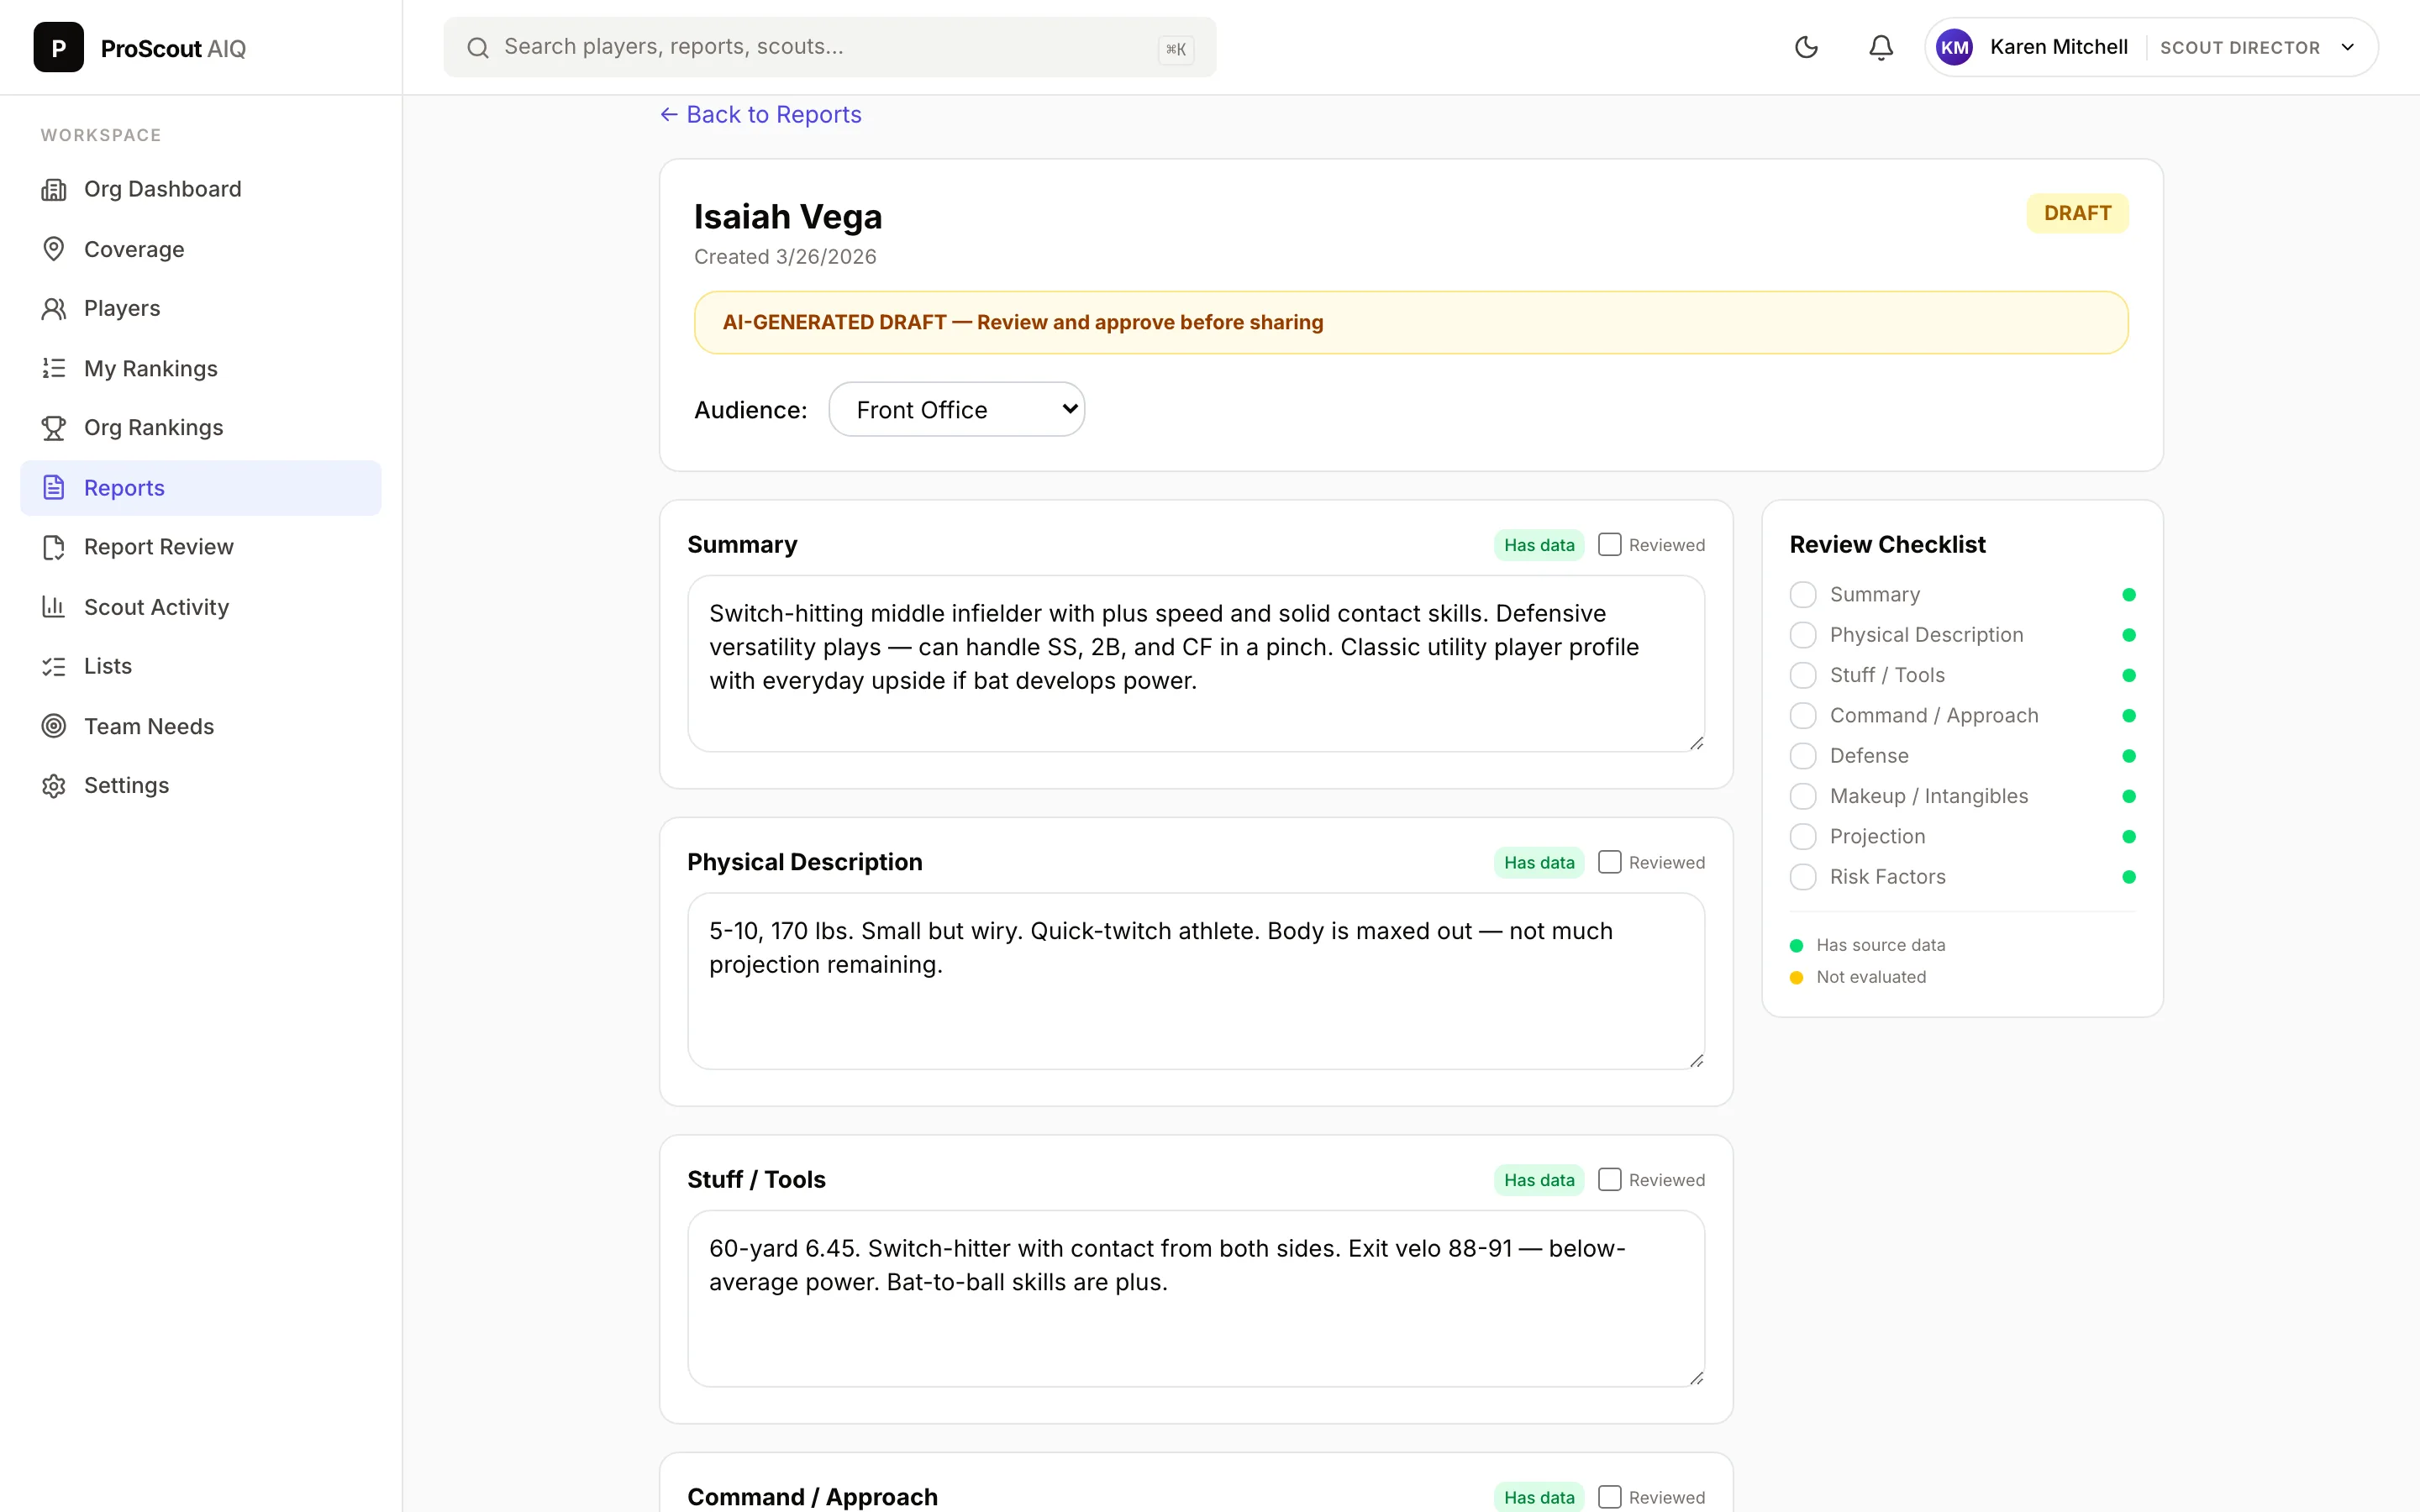Click the ProScout logo icon
The height and width of the screenshot is (1512, 2420).
pos(58,48)
